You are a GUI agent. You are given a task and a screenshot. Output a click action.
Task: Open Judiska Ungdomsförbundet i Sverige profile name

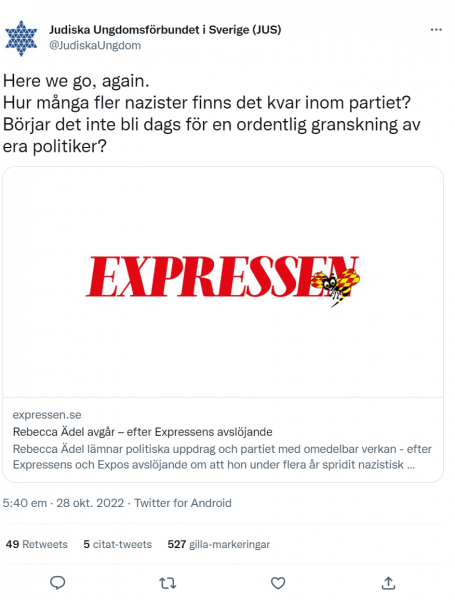tap(165, 29)
